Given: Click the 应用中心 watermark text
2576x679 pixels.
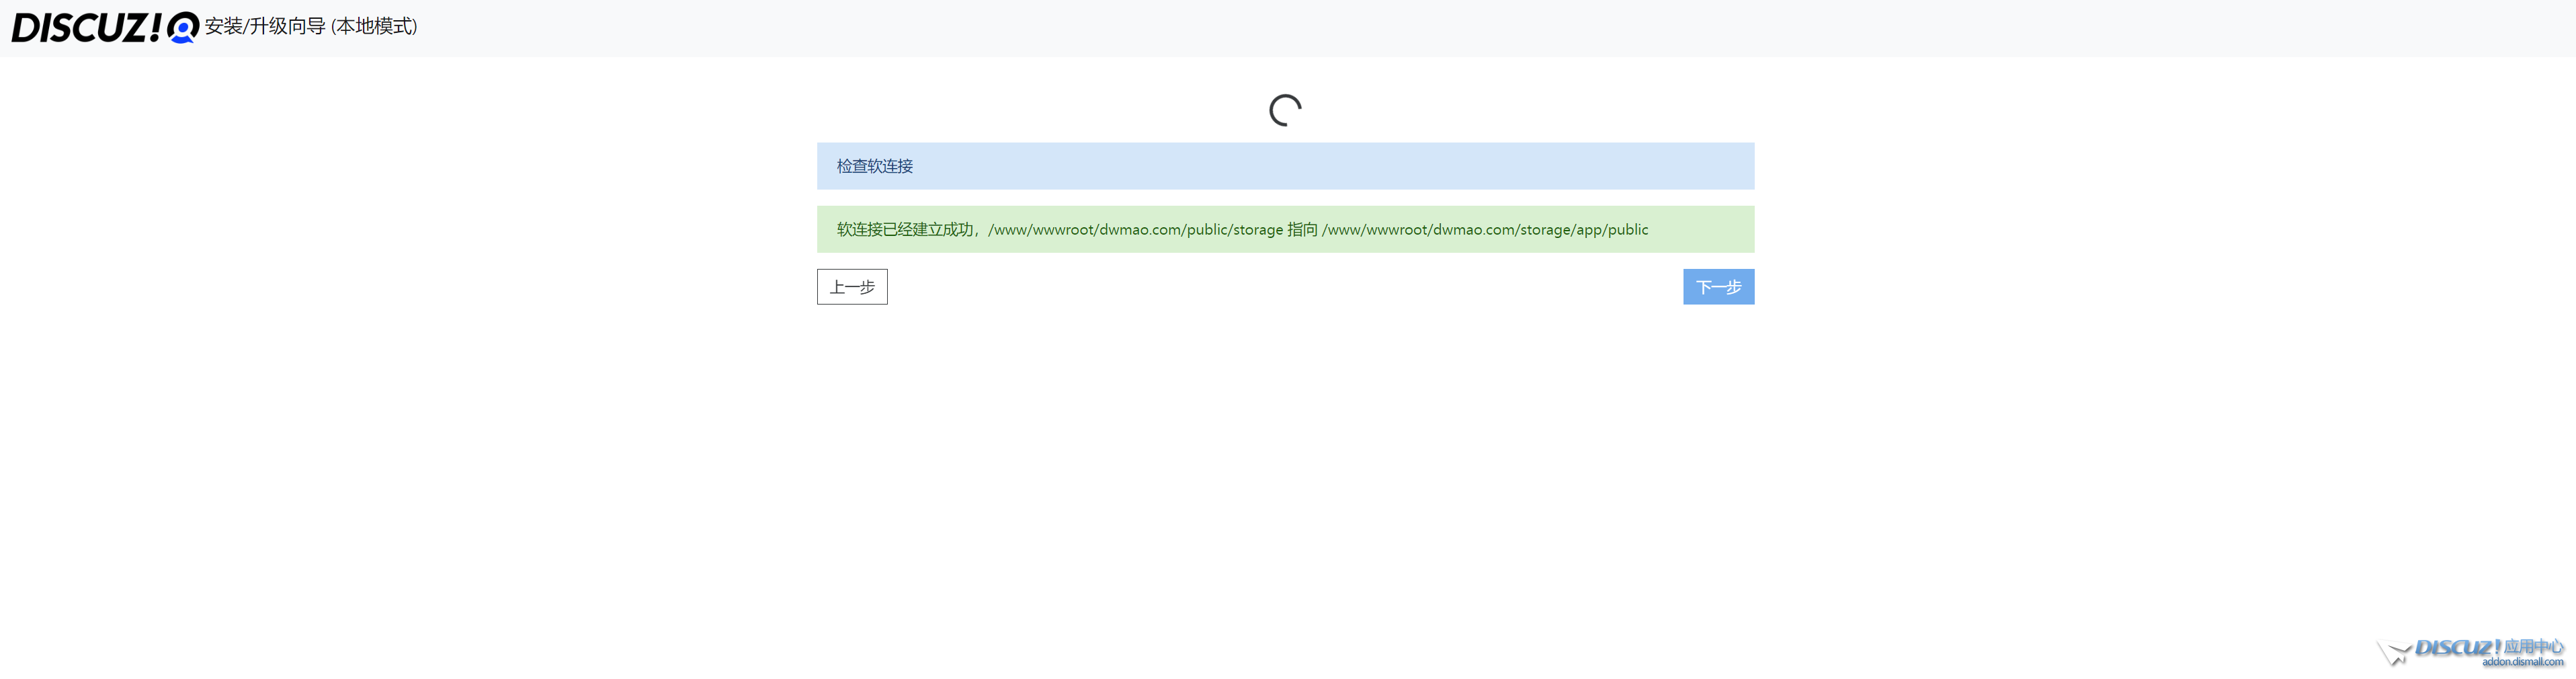Looking at the screenshot, I should tap(2533, 647).
